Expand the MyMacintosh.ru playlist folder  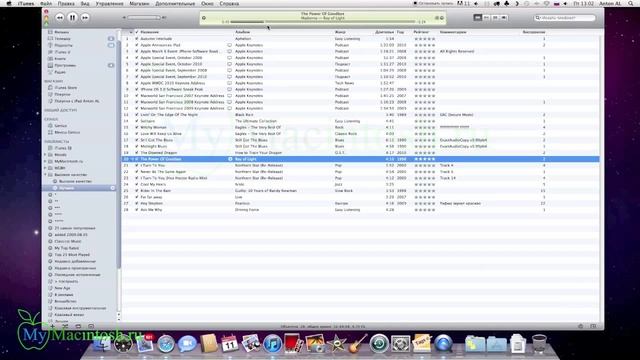(45, 161)
